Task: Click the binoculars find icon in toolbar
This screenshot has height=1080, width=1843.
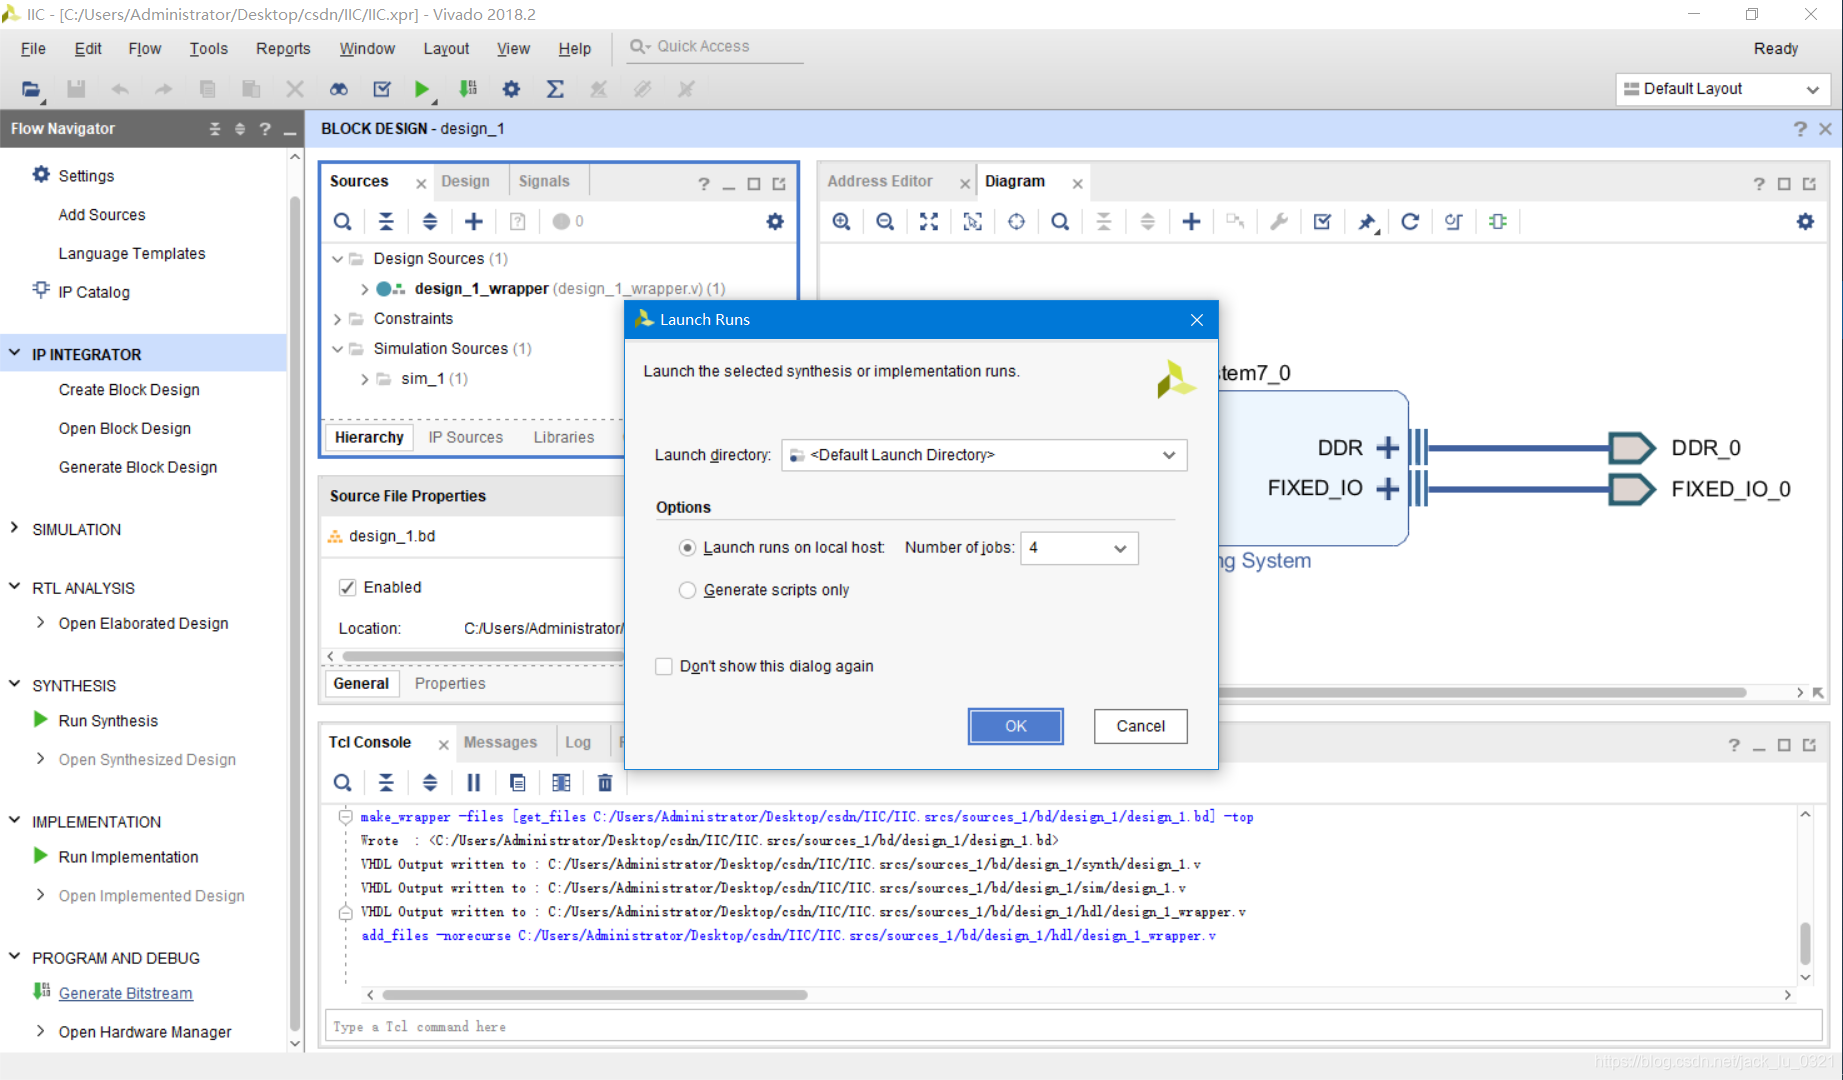Action: click(339, 89)
